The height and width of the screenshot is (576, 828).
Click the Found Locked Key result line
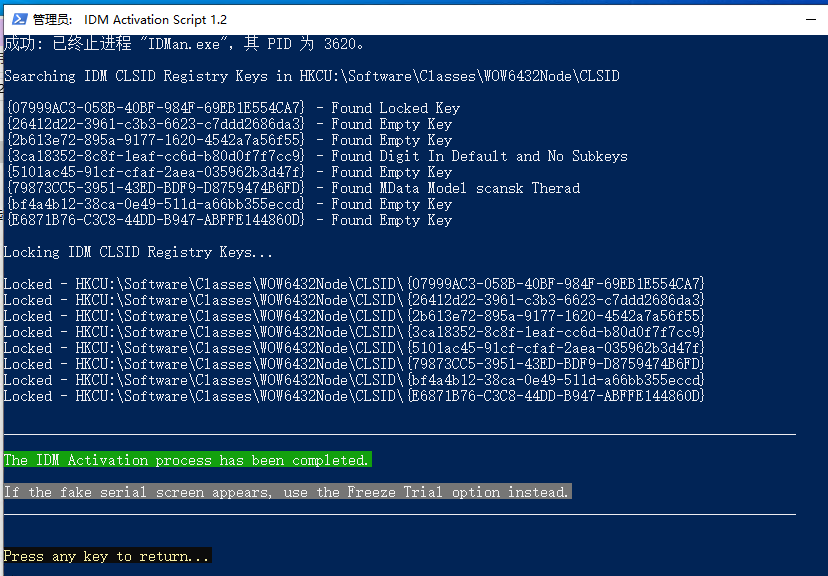[x=232, y=108]
